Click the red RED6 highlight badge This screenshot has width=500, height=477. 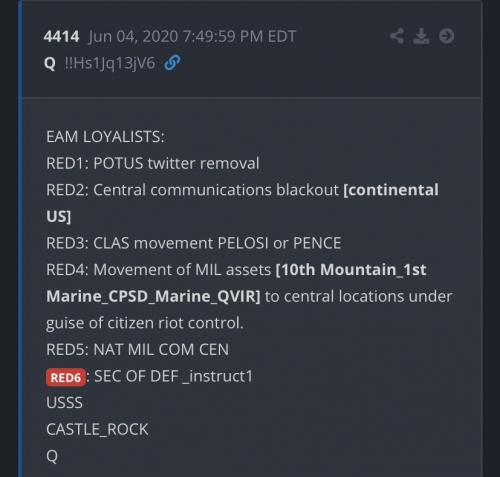pyautogui.click(x=66, y=377)
